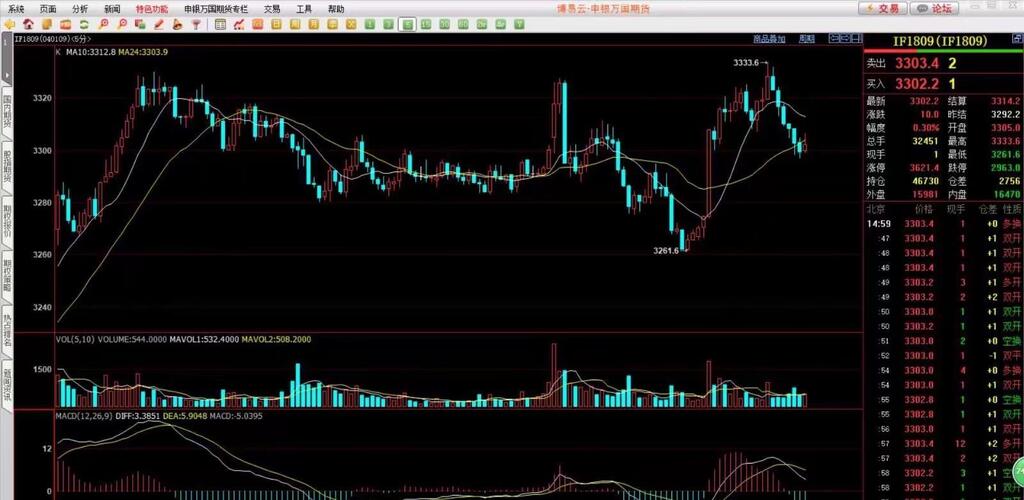The height and width of the screenshot is (500, 1024).
Task: Click the 14:59 trade tick row
Action: pyautogui.click(x=943, y=224)
